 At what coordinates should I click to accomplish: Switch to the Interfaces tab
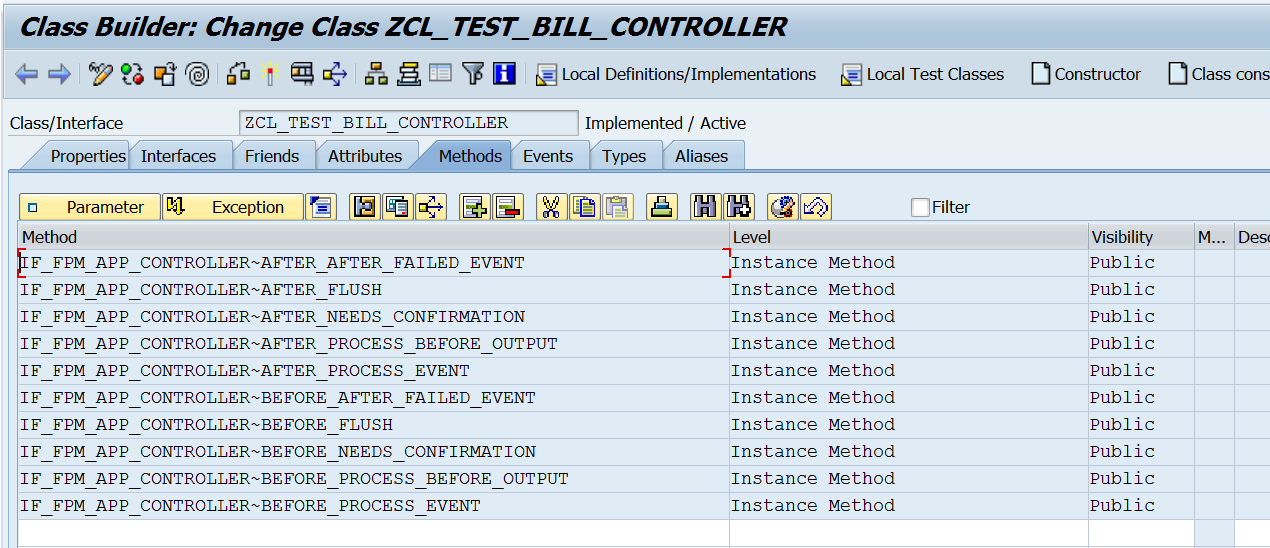178,156
